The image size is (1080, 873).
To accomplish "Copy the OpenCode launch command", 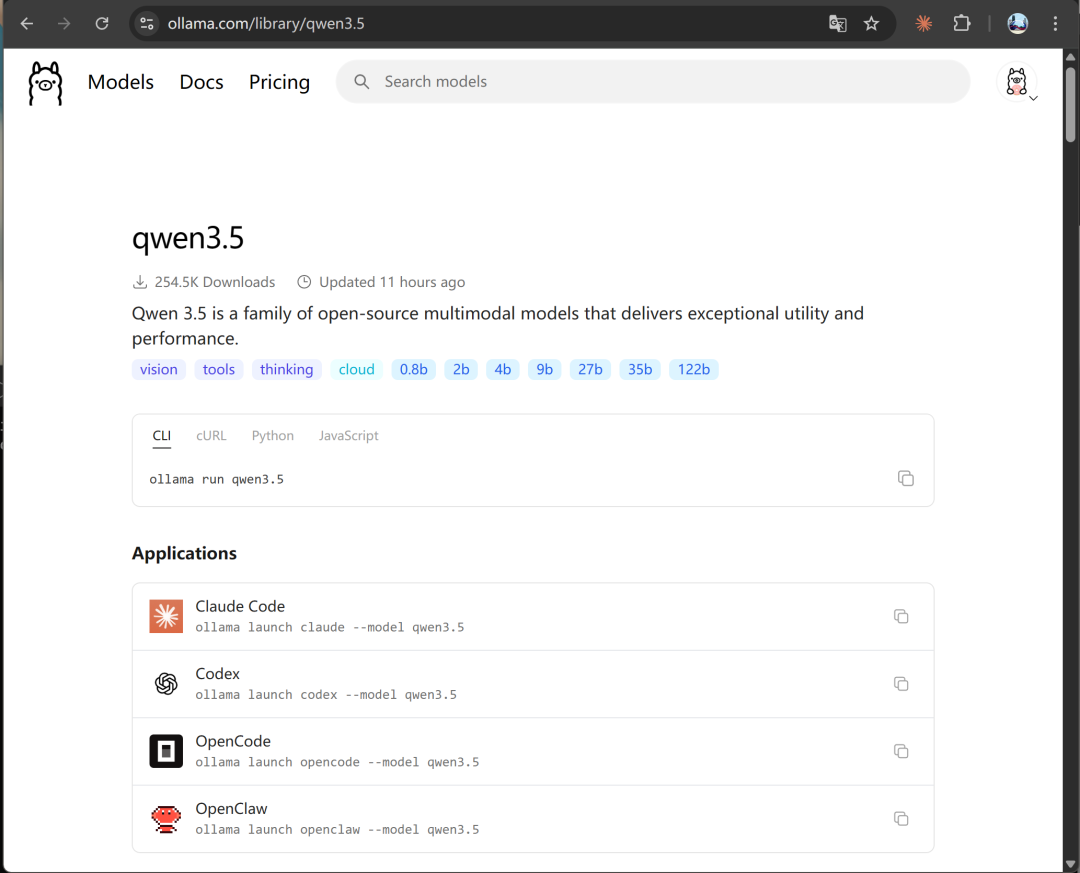I will [x=901, y=751].
